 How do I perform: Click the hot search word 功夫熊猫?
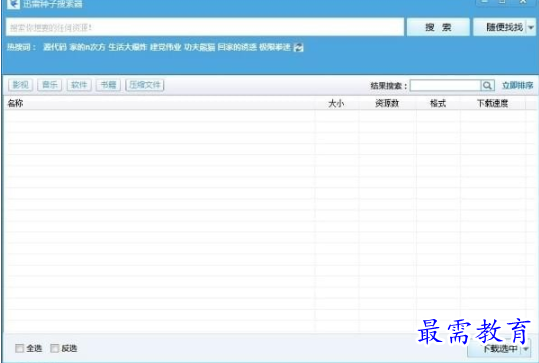point(199,47)
